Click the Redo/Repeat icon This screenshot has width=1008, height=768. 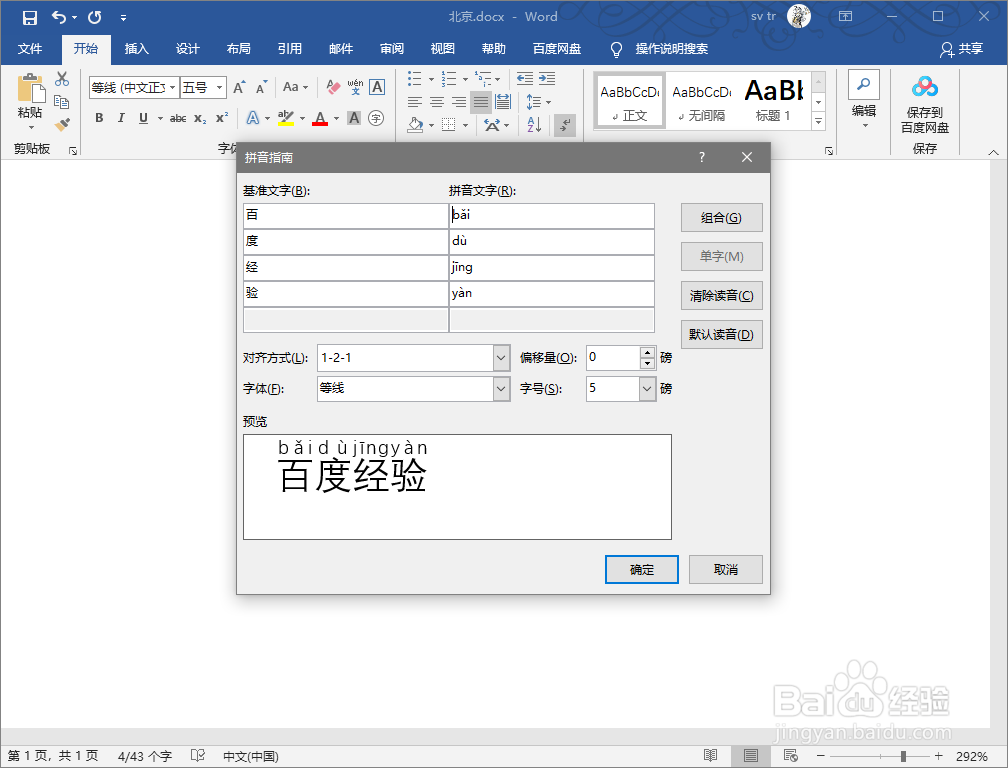94,17
